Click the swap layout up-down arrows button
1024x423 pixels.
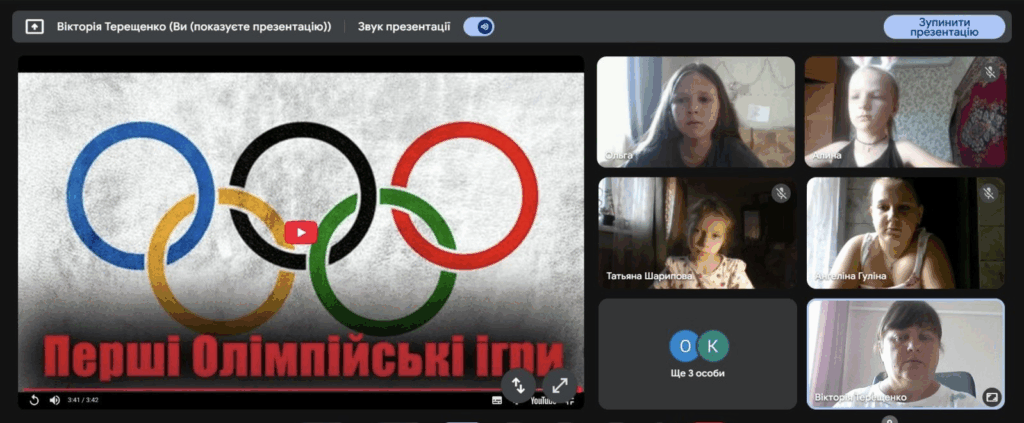point(519,385)
